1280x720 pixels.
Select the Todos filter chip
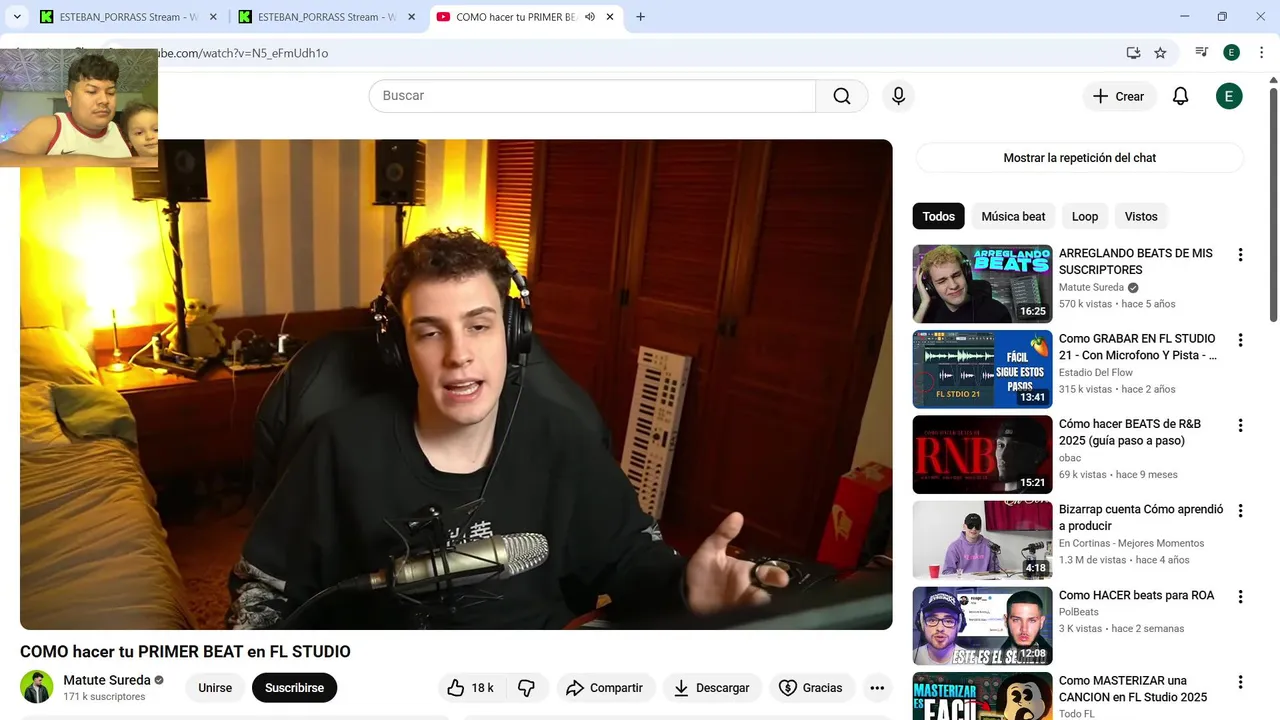click(938, 216)
